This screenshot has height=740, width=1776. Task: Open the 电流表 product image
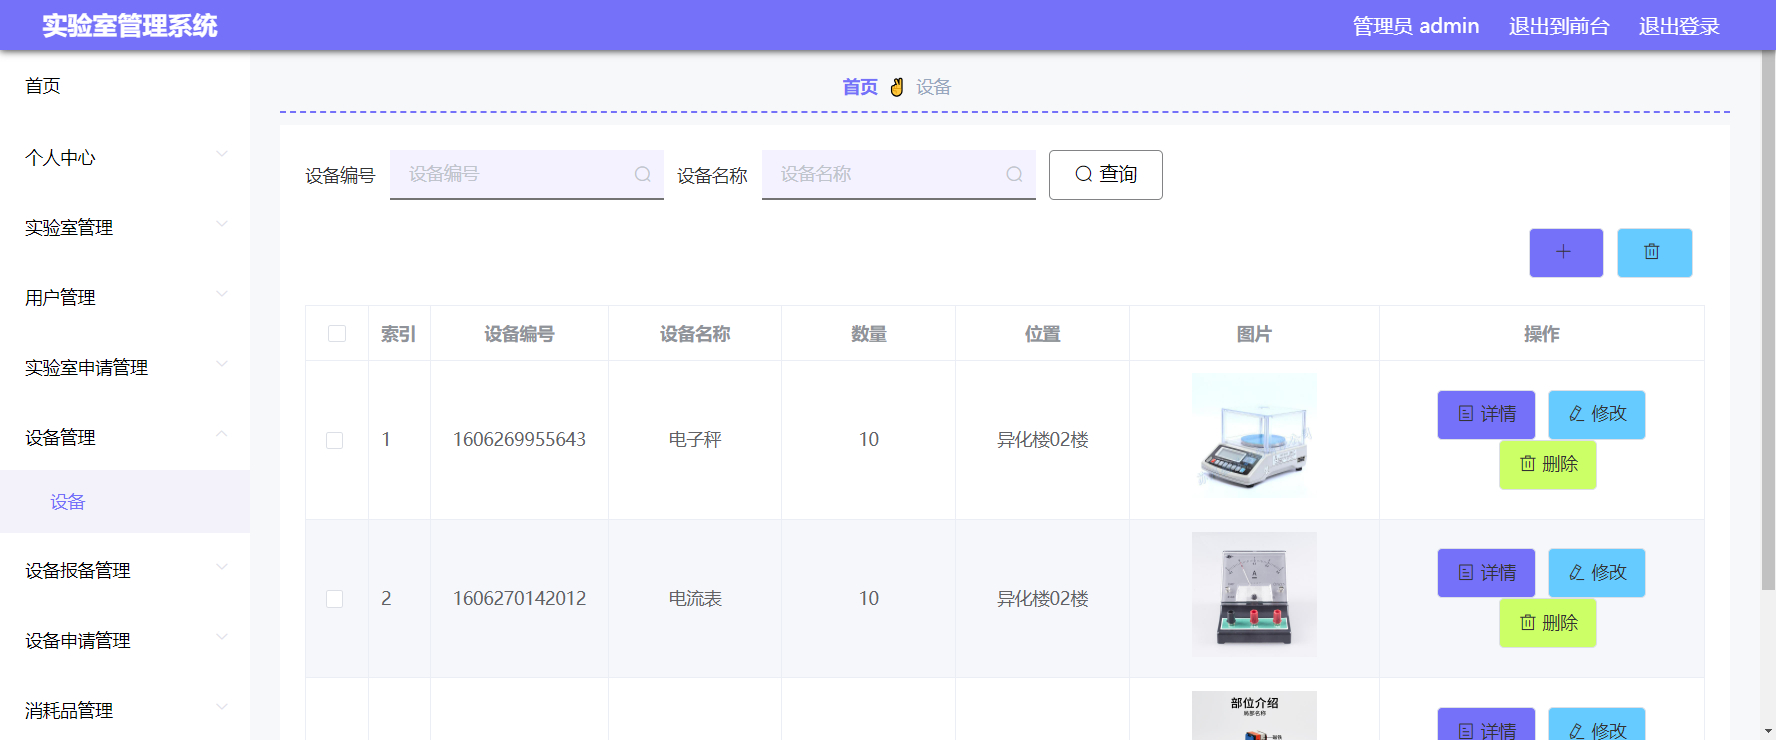pyautogui.click(x=1254, y=594)
